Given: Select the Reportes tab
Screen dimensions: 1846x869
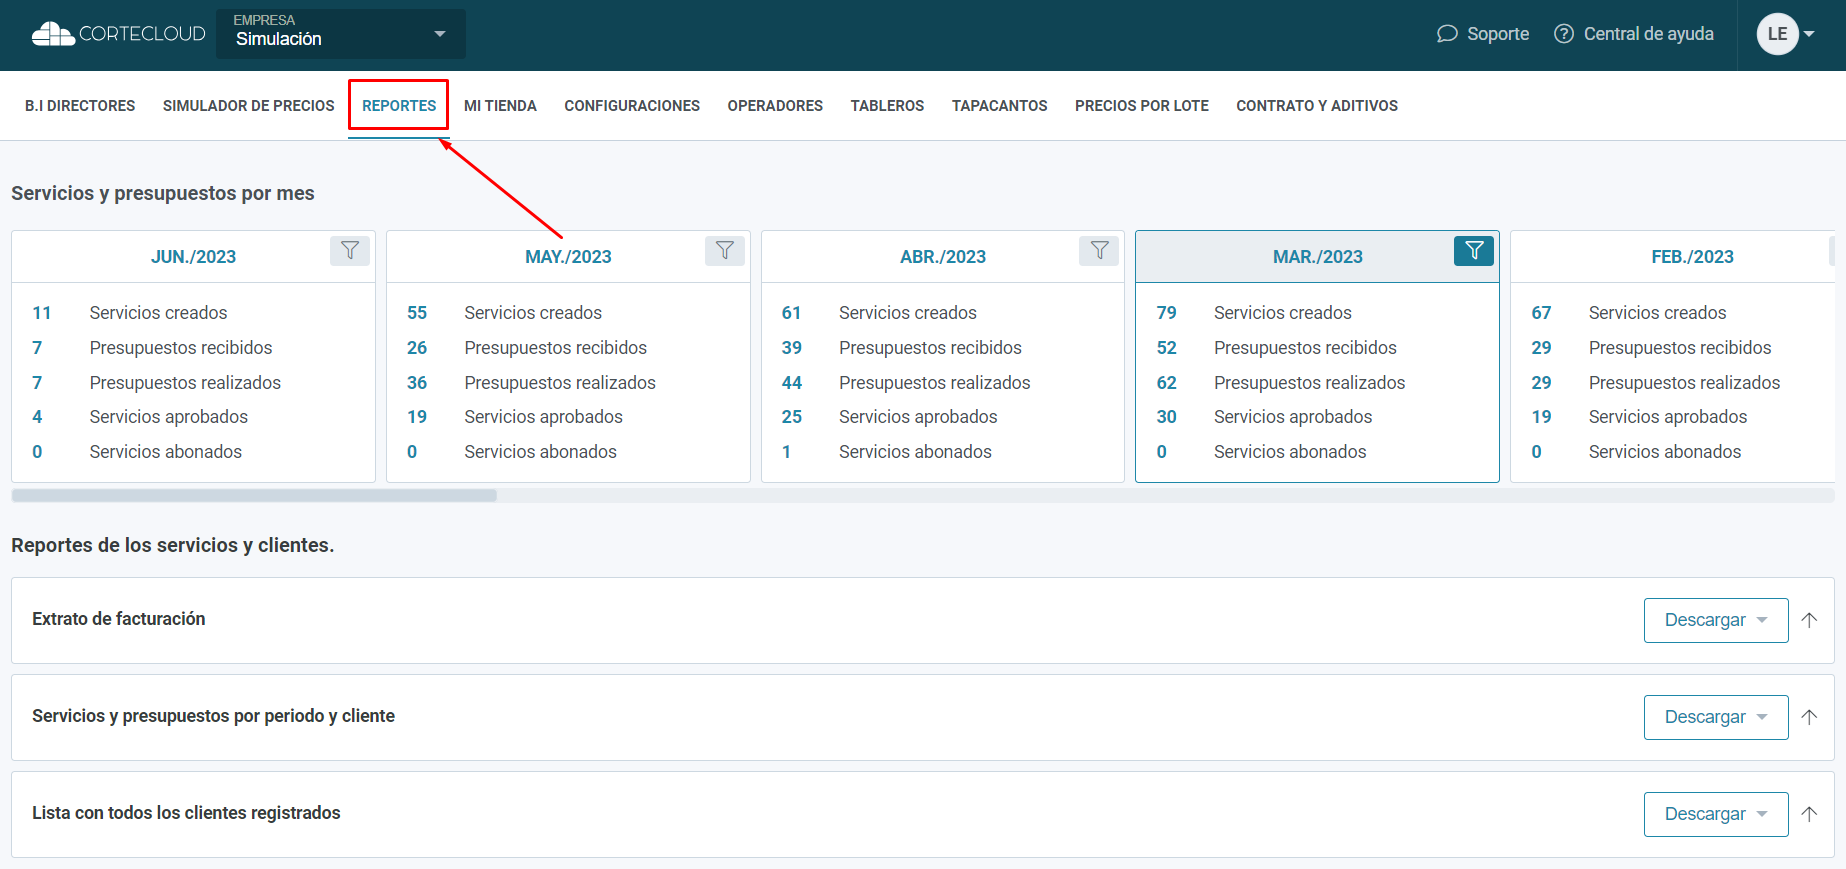Looking at the screenshot, I should click(399, 106).
